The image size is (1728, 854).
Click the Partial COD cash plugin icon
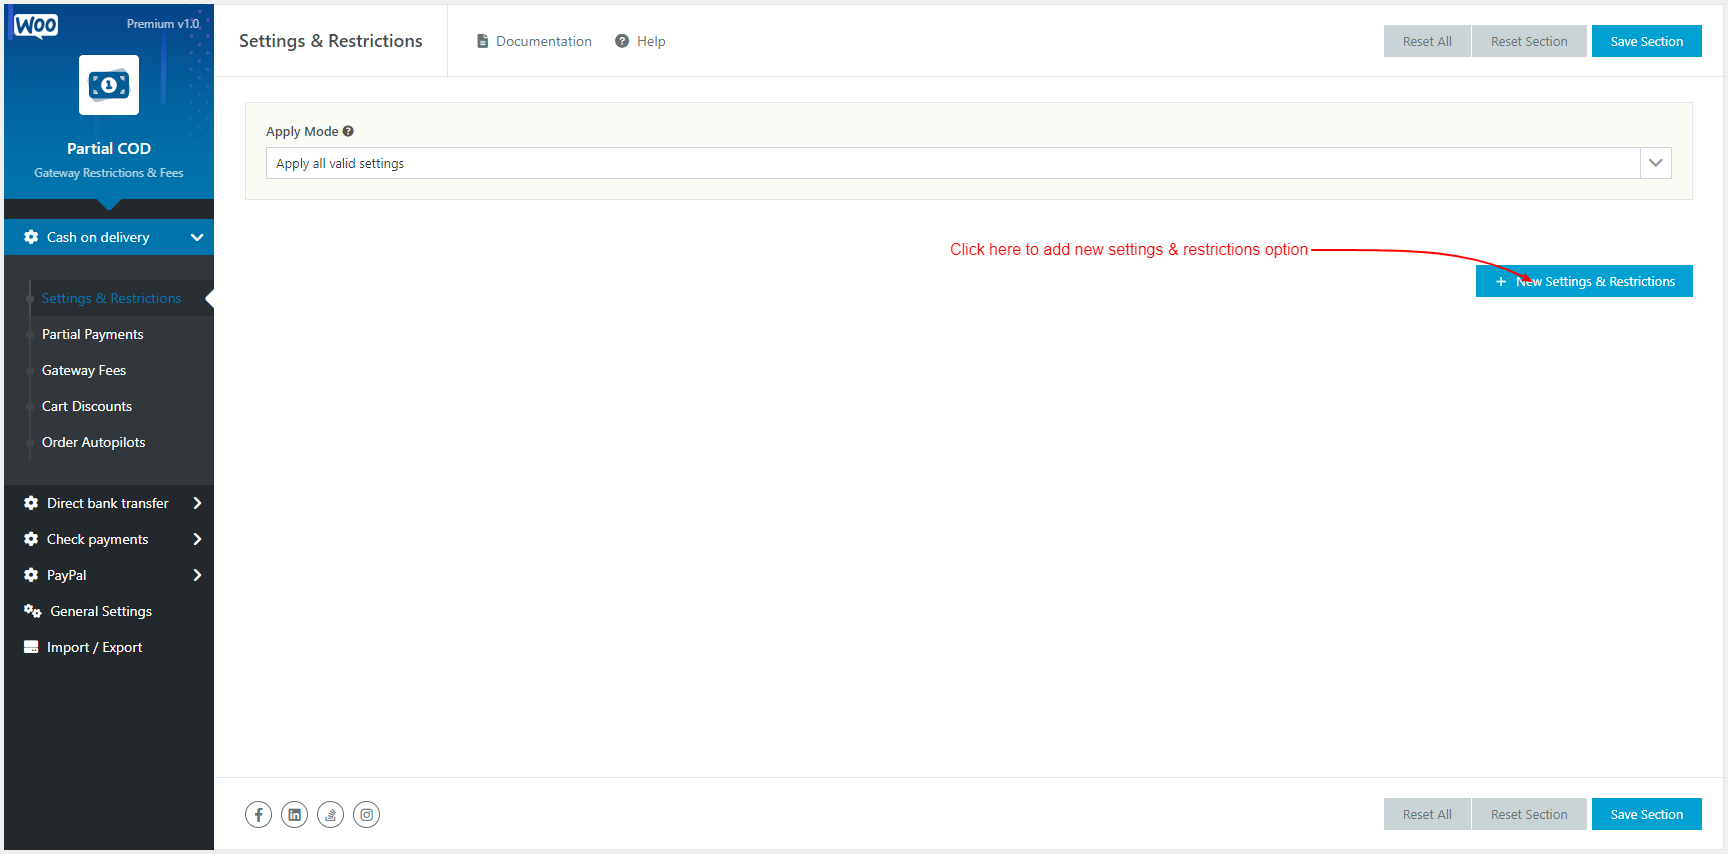(x=109, y=85)
